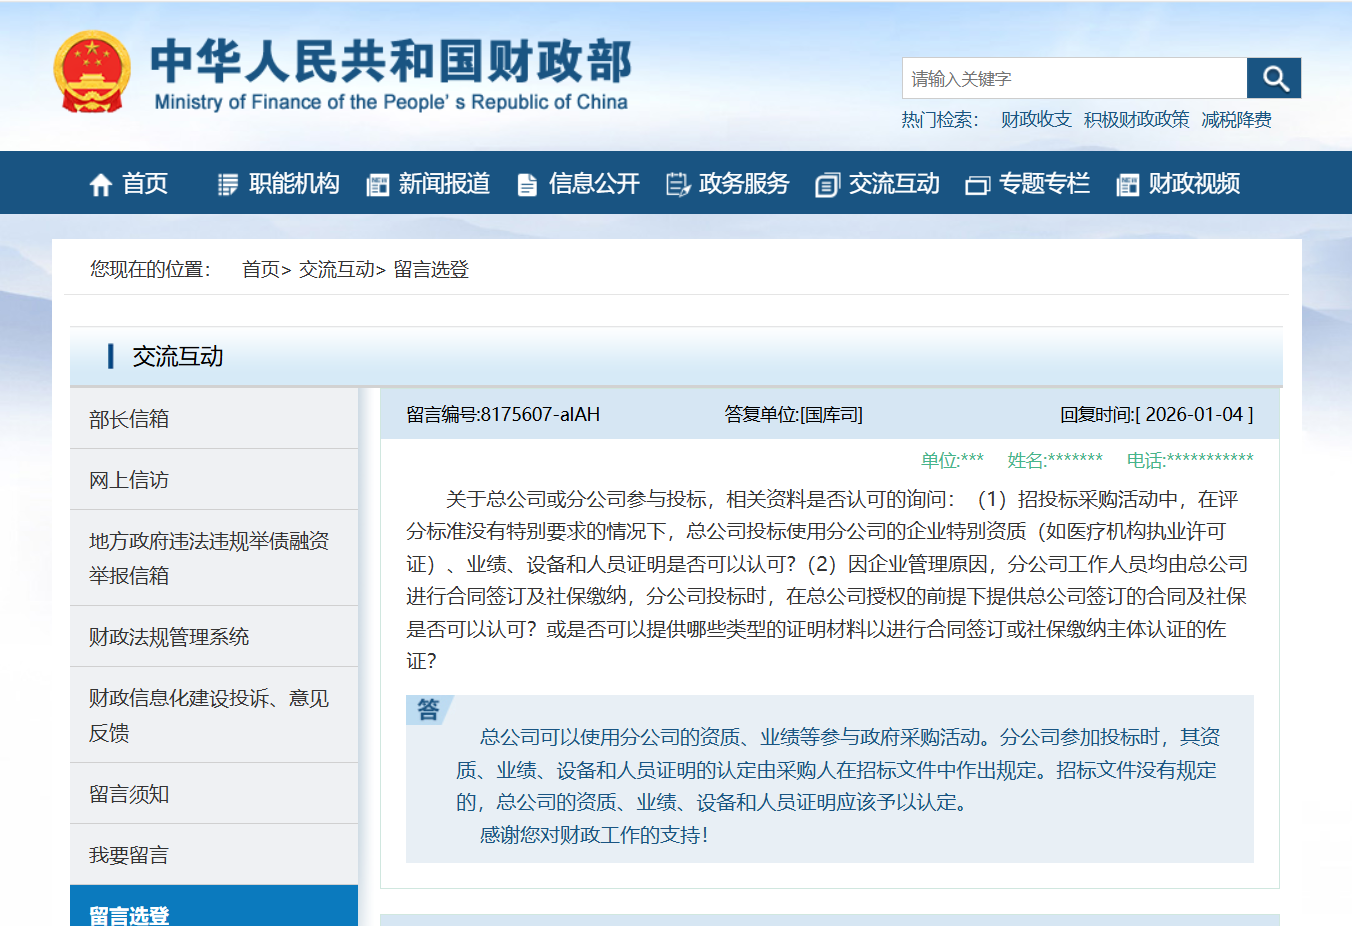Click the 中华人民共和国财政部 site title
Image resolution: width=1352 pixels, height=926 pixels.
pyautogui.click(x=391, y=61)
